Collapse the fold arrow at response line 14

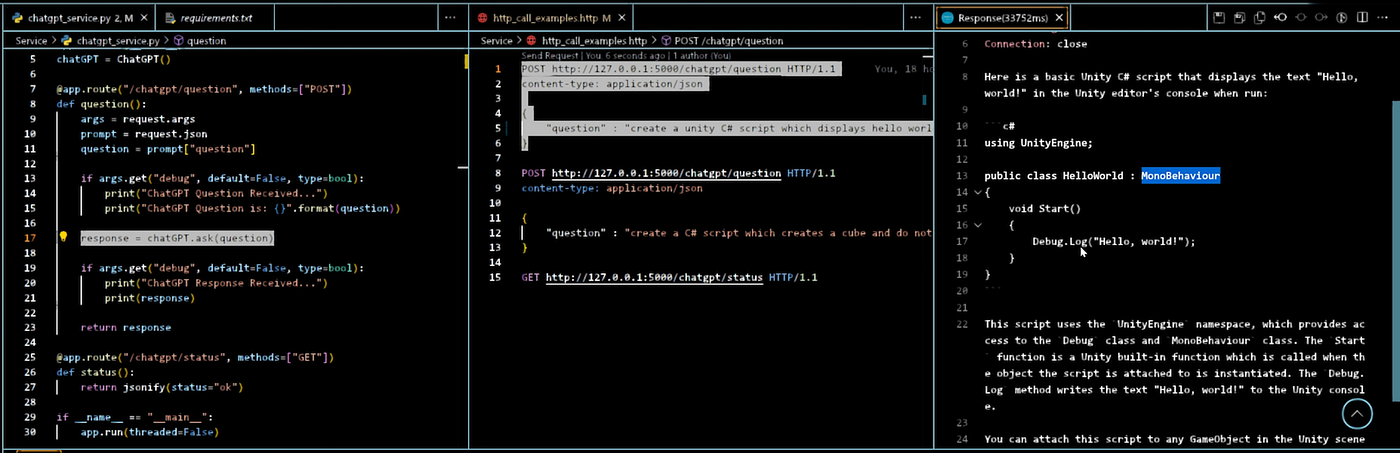coord(977,192)
